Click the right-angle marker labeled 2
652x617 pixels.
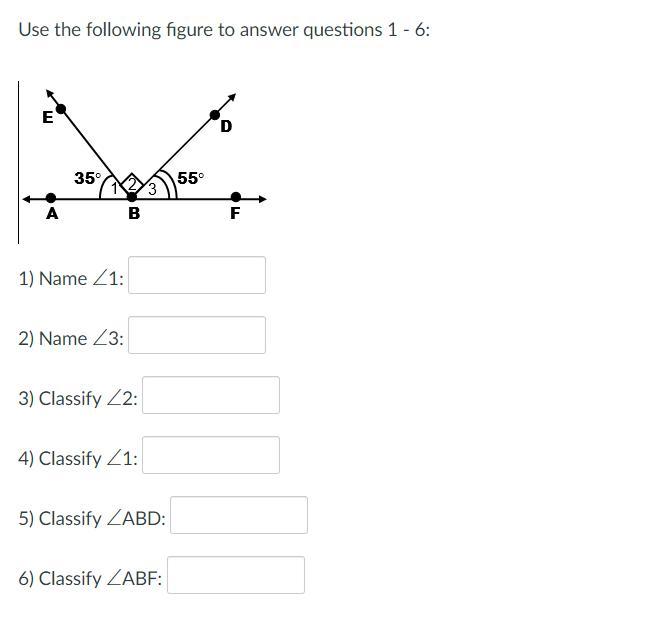click(x=132, y=184)
